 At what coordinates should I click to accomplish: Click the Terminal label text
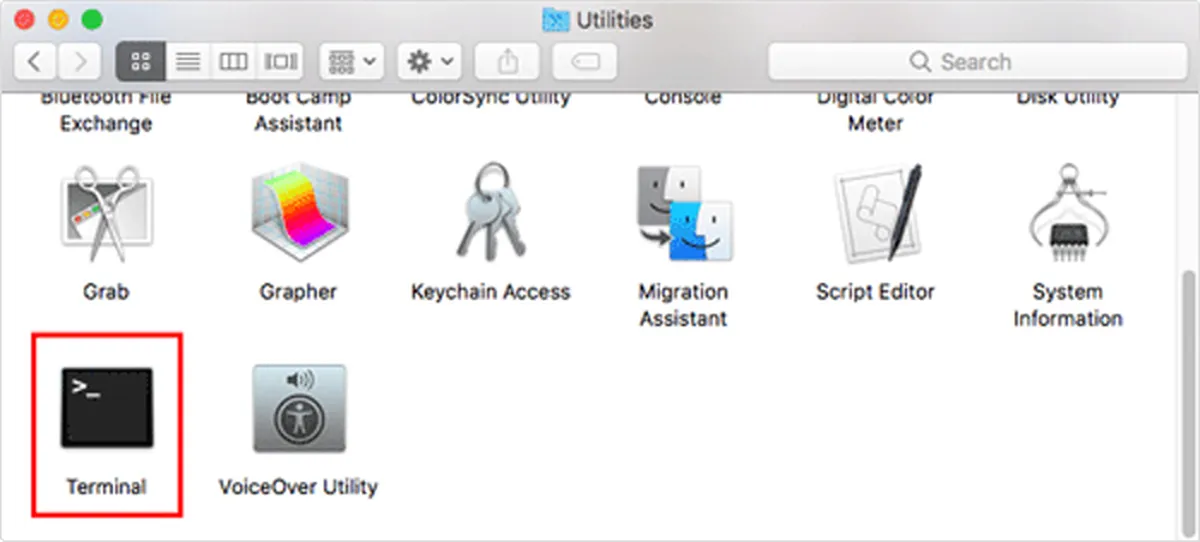point(106,487)
